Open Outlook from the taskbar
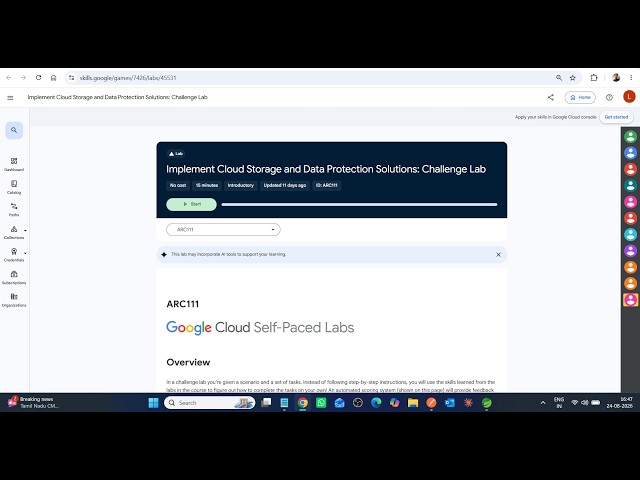This screenshot has height=480, width=640. (x=450, y=403)
